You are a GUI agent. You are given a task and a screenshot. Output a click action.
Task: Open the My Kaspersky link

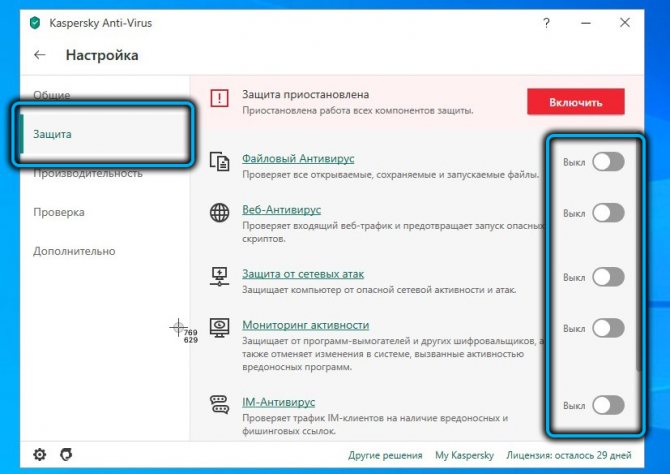point(464,455)
